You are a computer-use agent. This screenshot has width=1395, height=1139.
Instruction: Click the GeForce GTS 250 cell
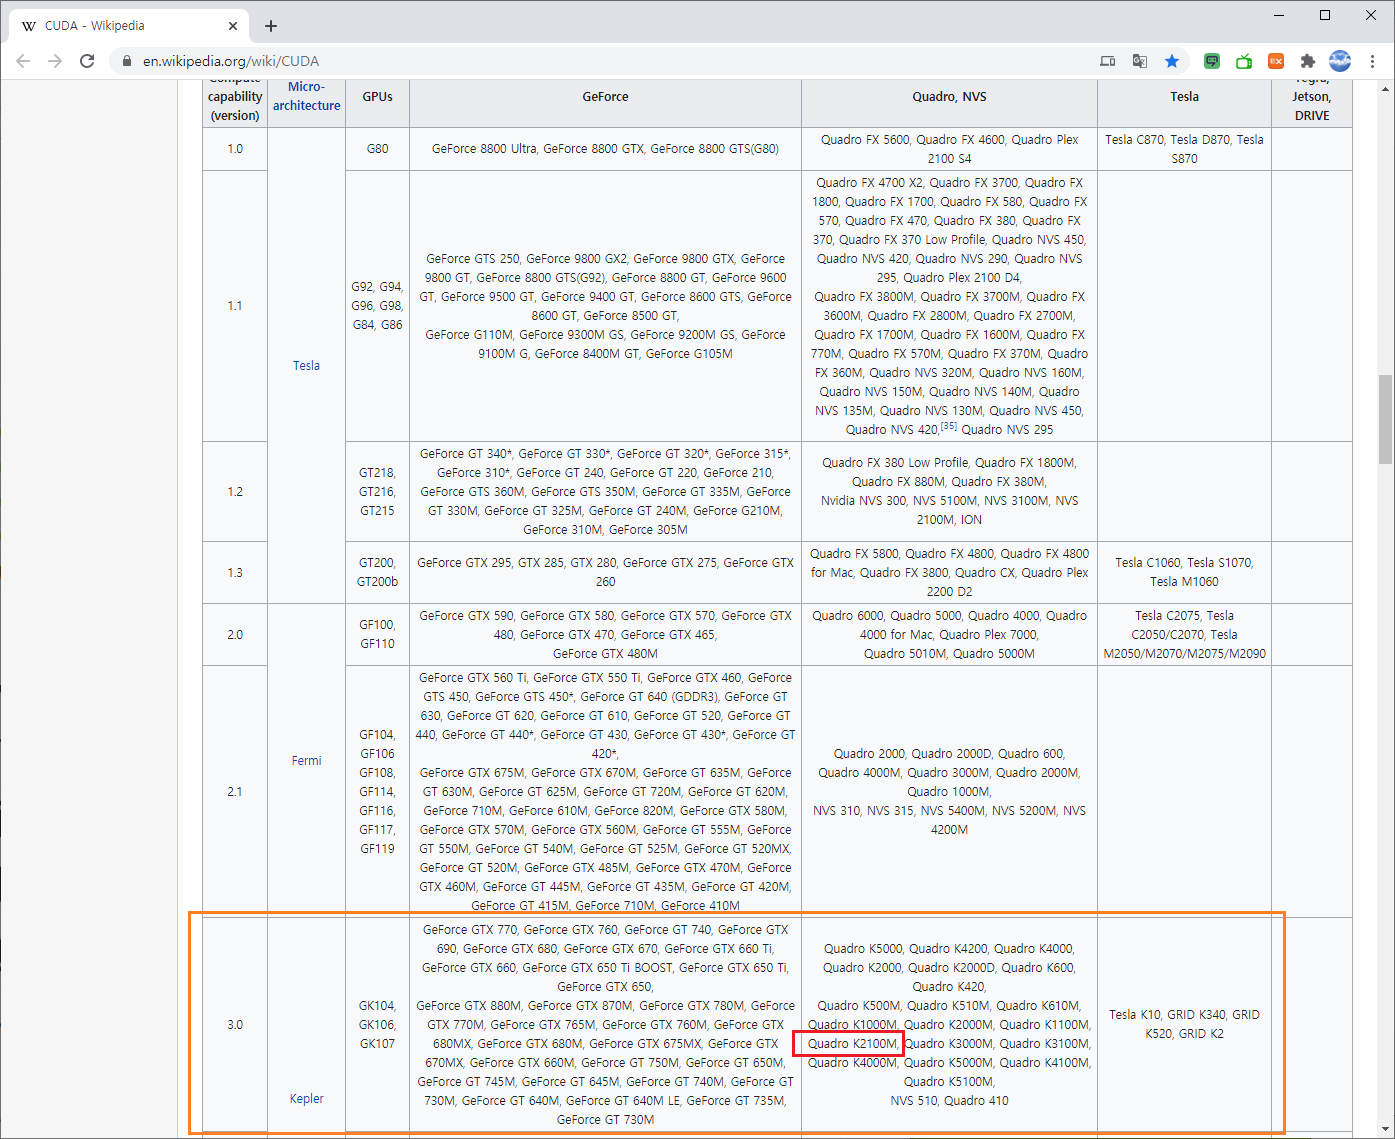(605, 306)
